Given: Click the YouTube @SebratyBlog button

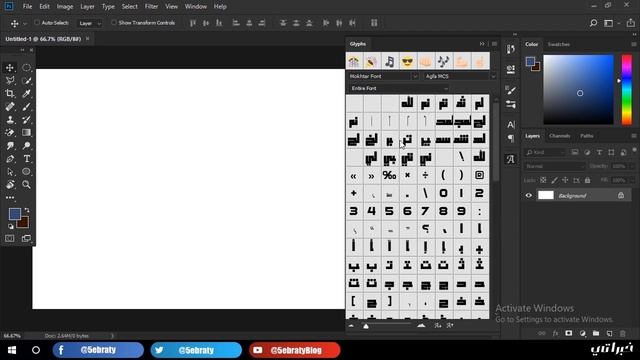Looking at the screenshot, I should 294,350.
